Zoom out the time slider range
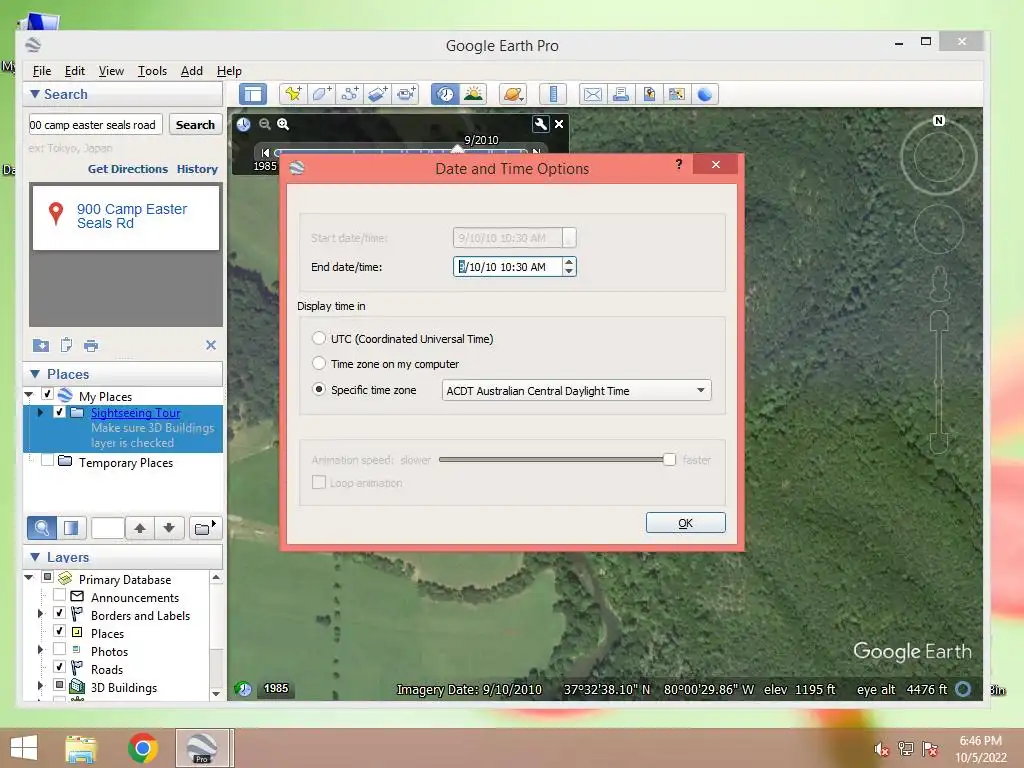This screenshot has width=1024, height=768. pos(264,124)
